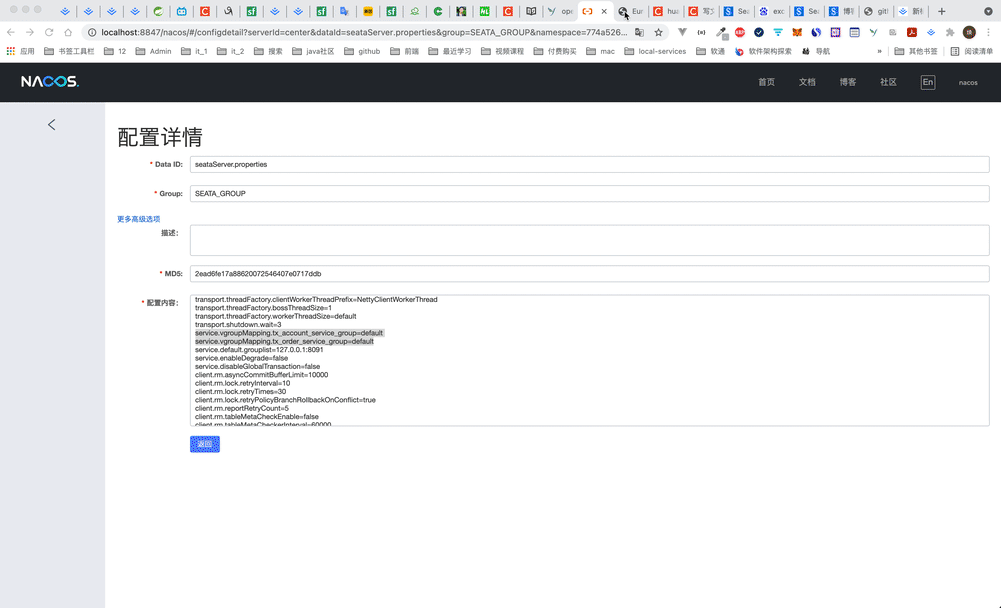The image size is (1001, 608).
Task: Open the browser home page
Action: pos(68,32)
